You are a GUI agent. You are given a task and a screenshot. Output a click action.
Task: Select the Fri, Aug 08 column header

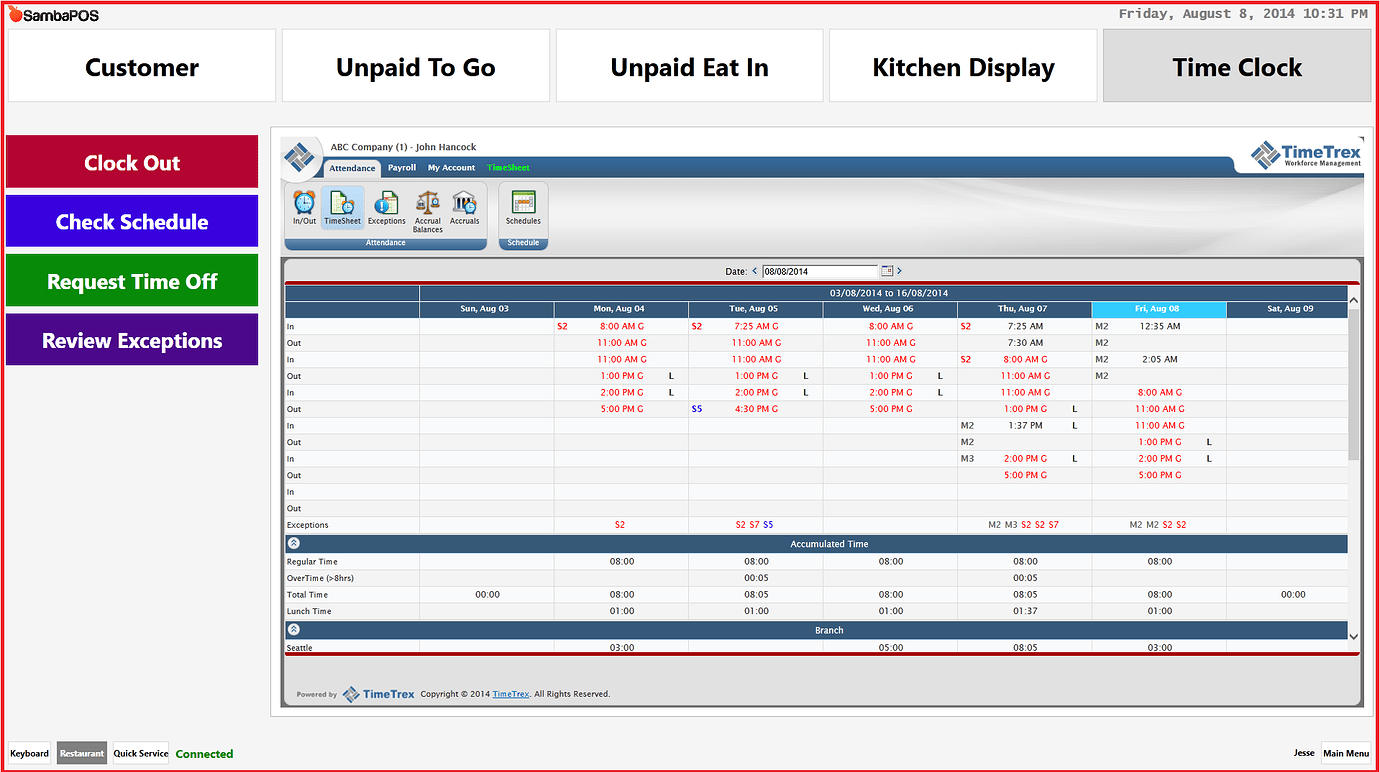[x=1159, y=309]
